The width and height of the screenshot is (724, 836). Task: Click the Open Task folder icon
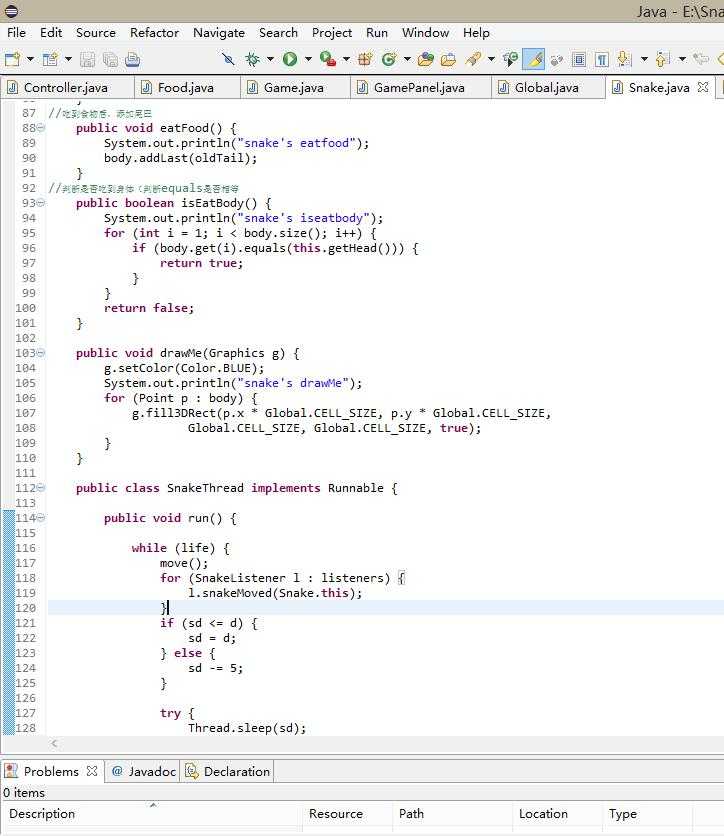click(x=448, y=59)
